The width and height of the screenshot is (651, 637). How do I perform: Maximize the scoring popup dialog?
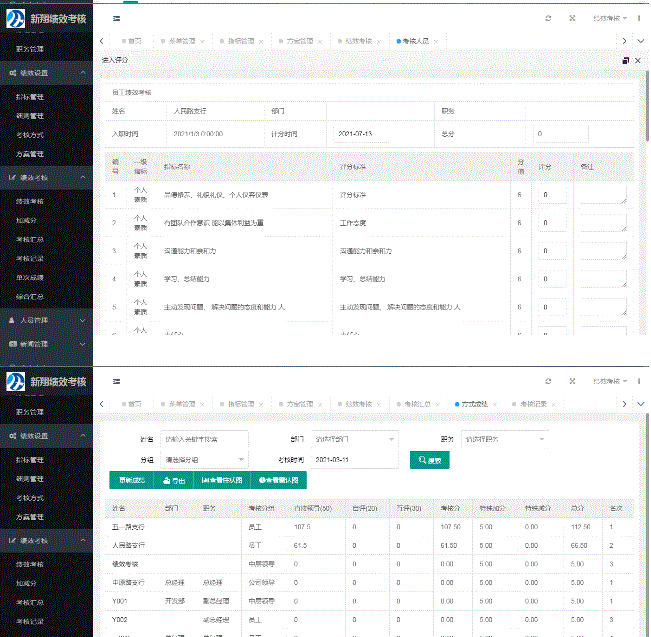tap(624, 61)
